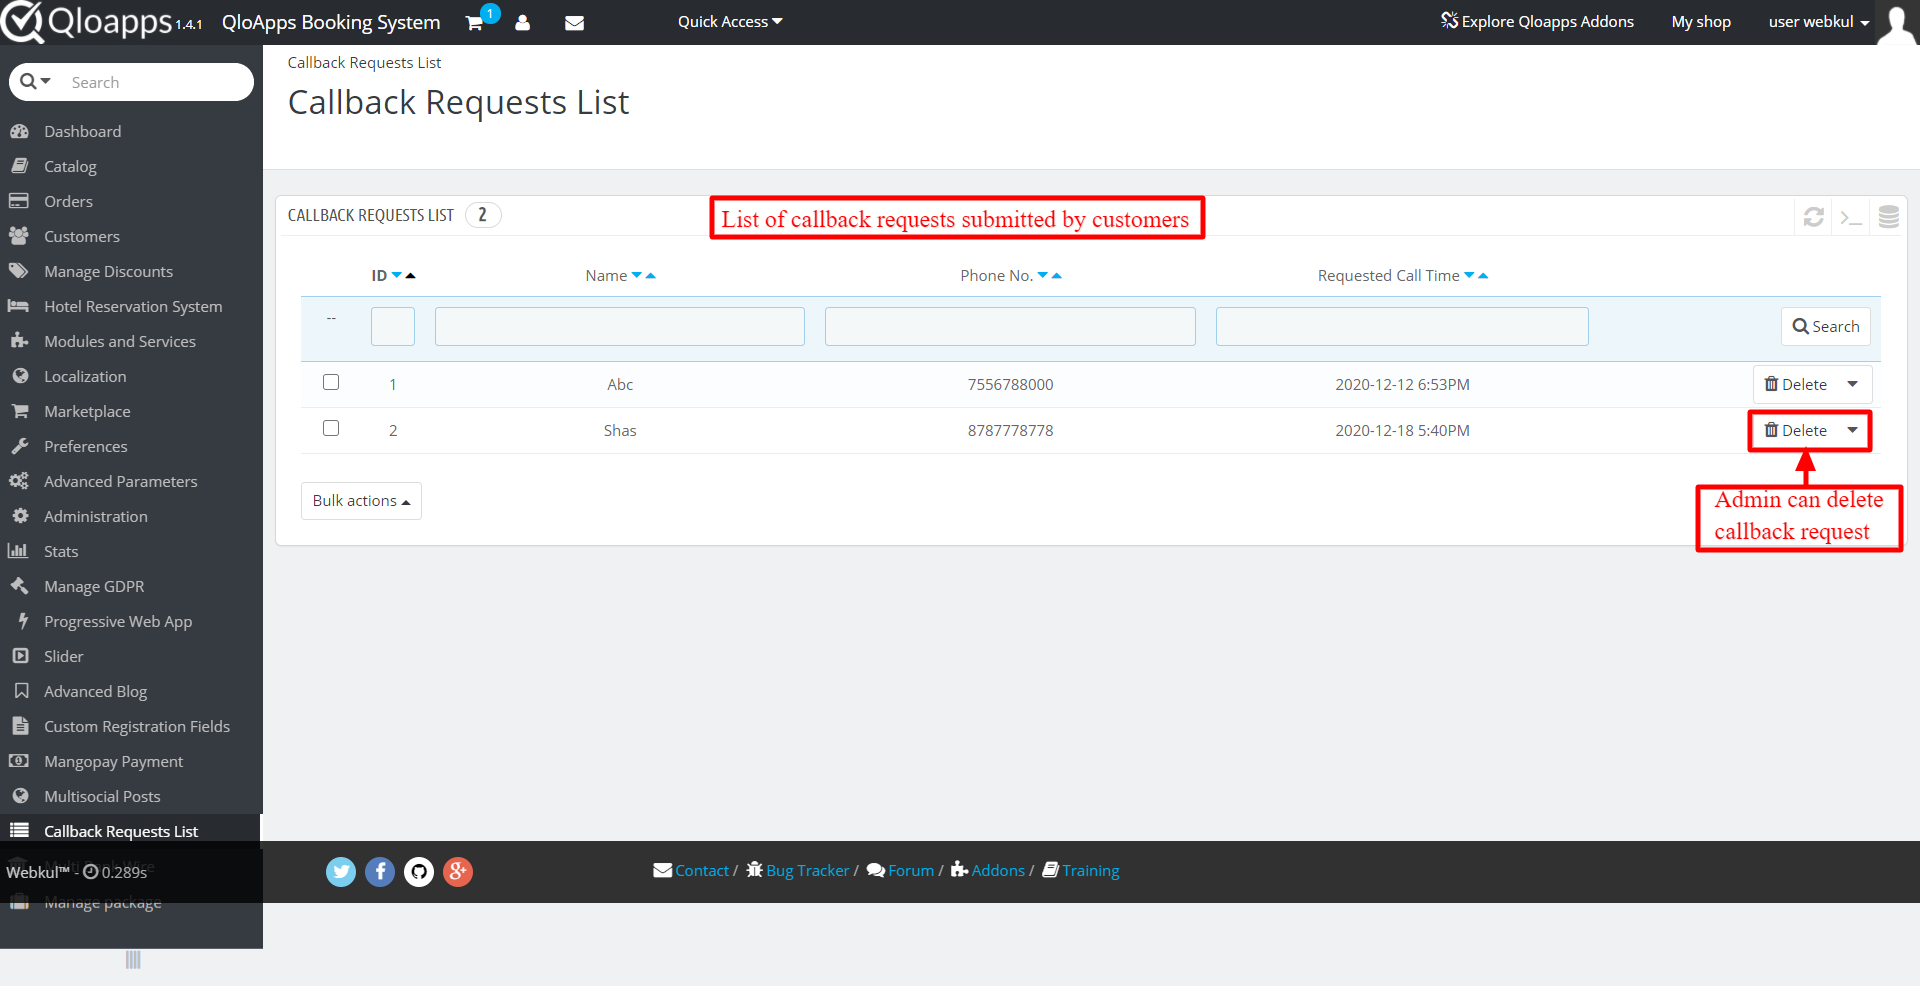Open the customer notifications person icon

[523, 22]
